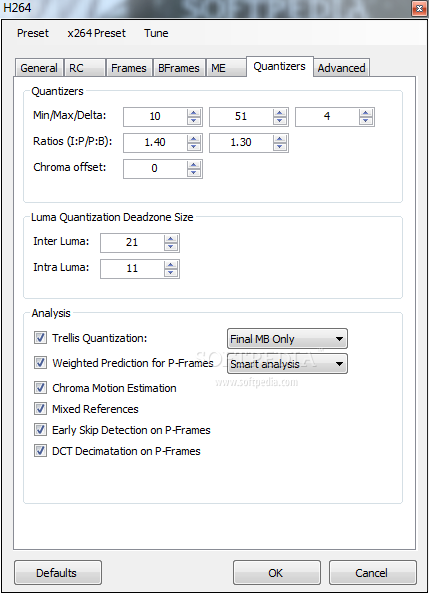Increase the Chroma offset value
The image size is (429, 594).
click(x=194, y=164)
